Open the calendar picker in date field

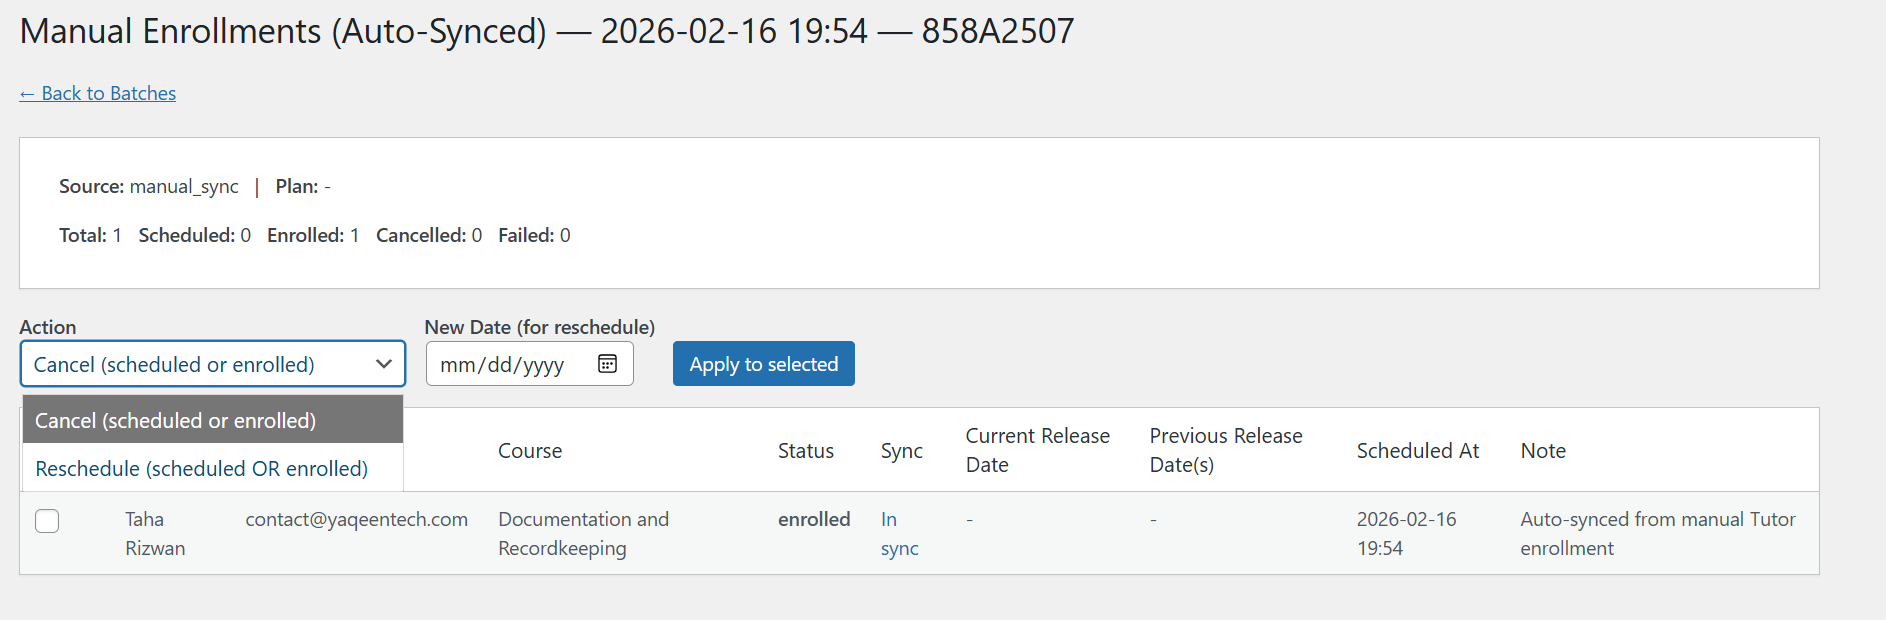607,364
